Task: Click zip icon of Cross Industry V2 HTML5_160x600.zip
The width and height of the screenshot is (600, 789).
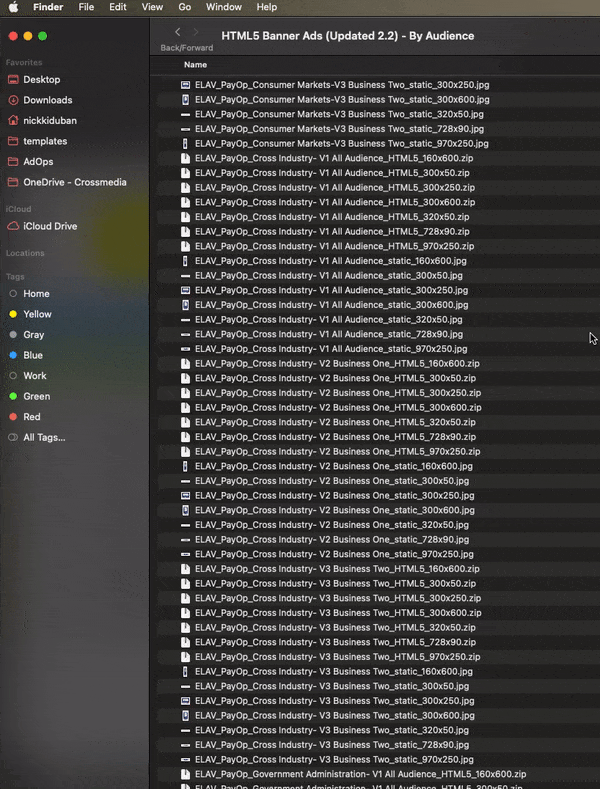Action: click(x=185, y=364)
